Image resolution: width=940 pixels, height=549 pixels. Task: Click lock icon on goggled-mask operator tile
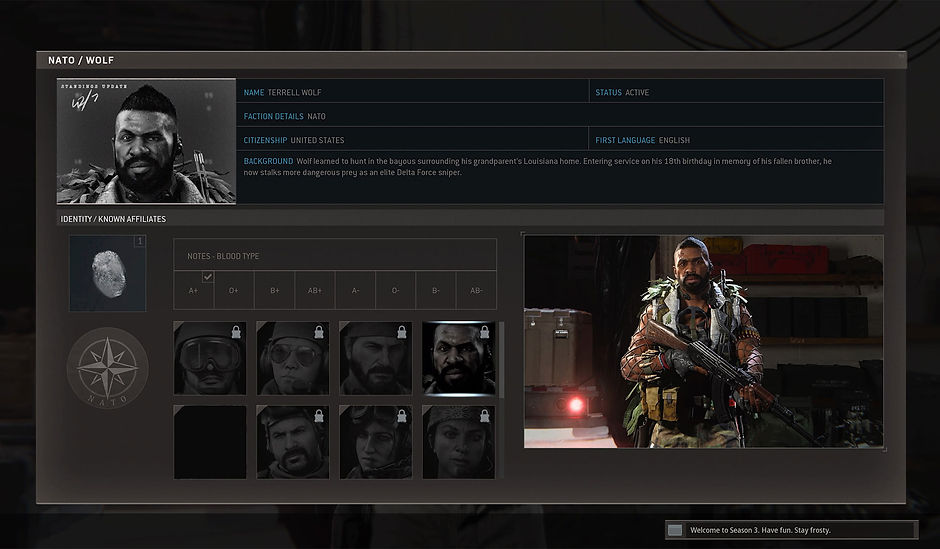pyautogui.click(x=236, y=331)
